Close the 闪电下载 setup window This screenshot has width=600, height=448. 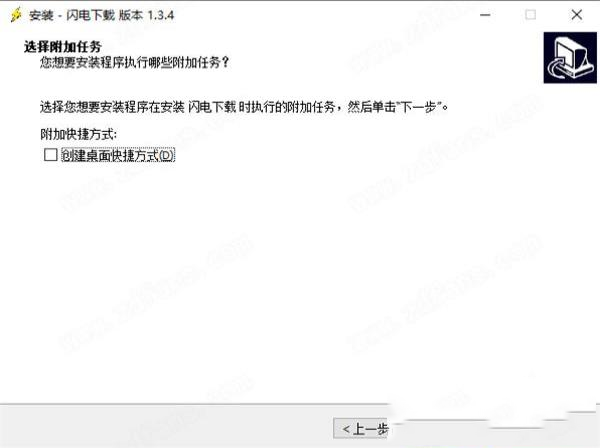(577, 15)
